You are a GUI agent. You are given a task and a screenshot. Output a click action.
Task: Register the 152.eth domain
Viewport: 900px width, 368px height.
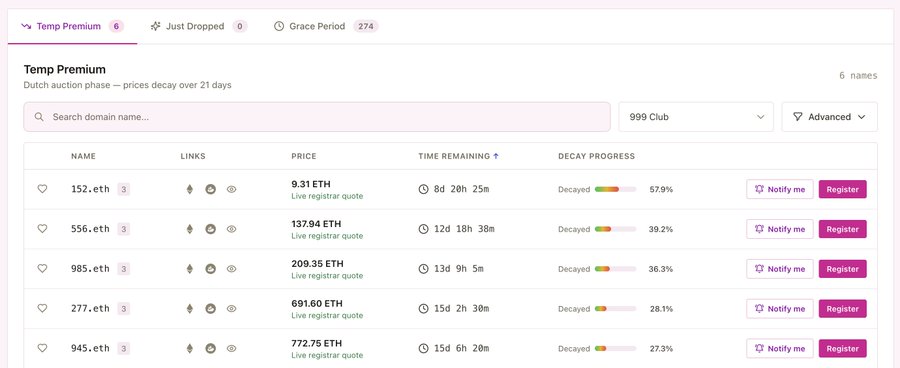pos(843,189)
